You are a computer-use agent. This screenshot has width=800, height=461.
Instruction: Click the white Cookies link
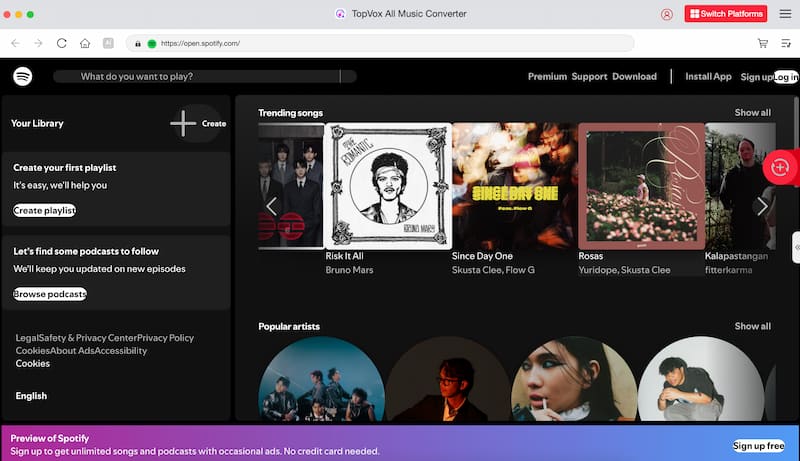33,364
